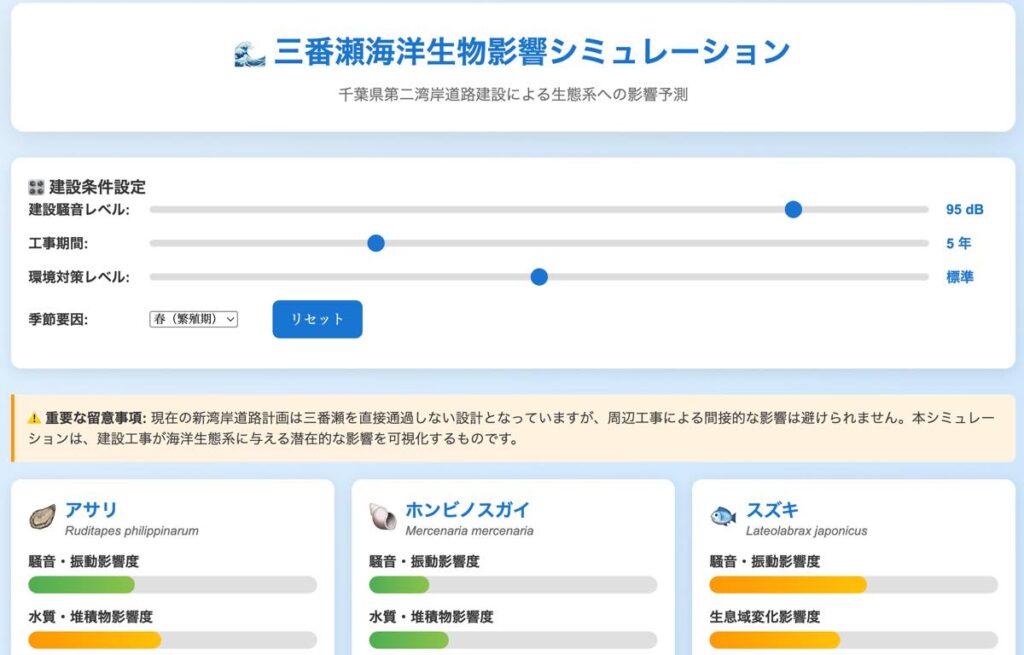Click the oyster icon on the アサリ card
1024x655 pixels.
43,517
